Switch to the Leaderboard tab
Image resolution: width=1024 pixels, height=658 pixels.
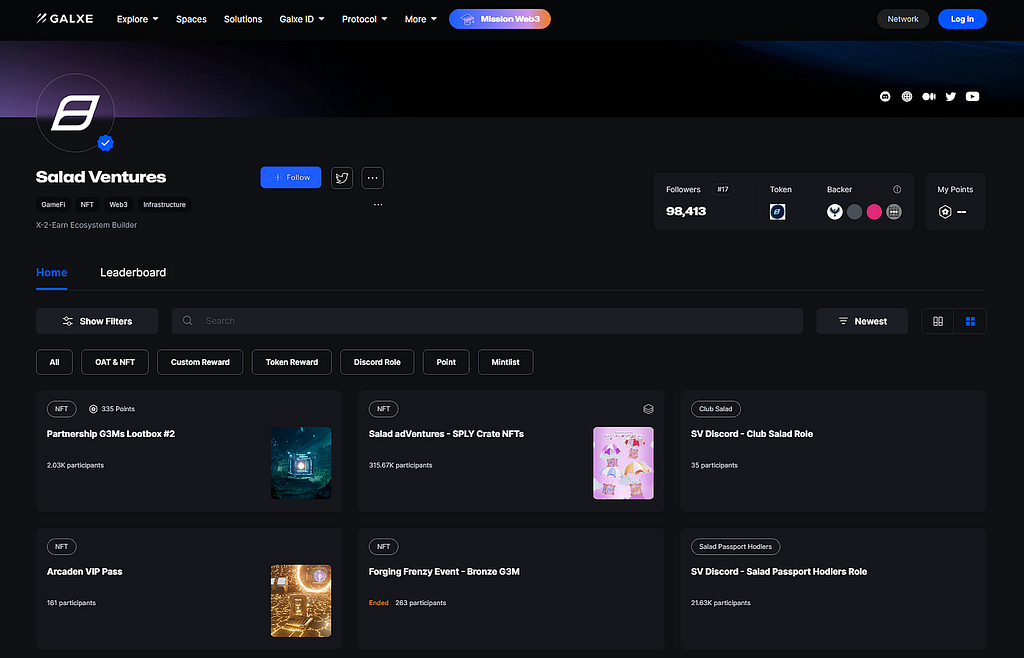point(133,272)
